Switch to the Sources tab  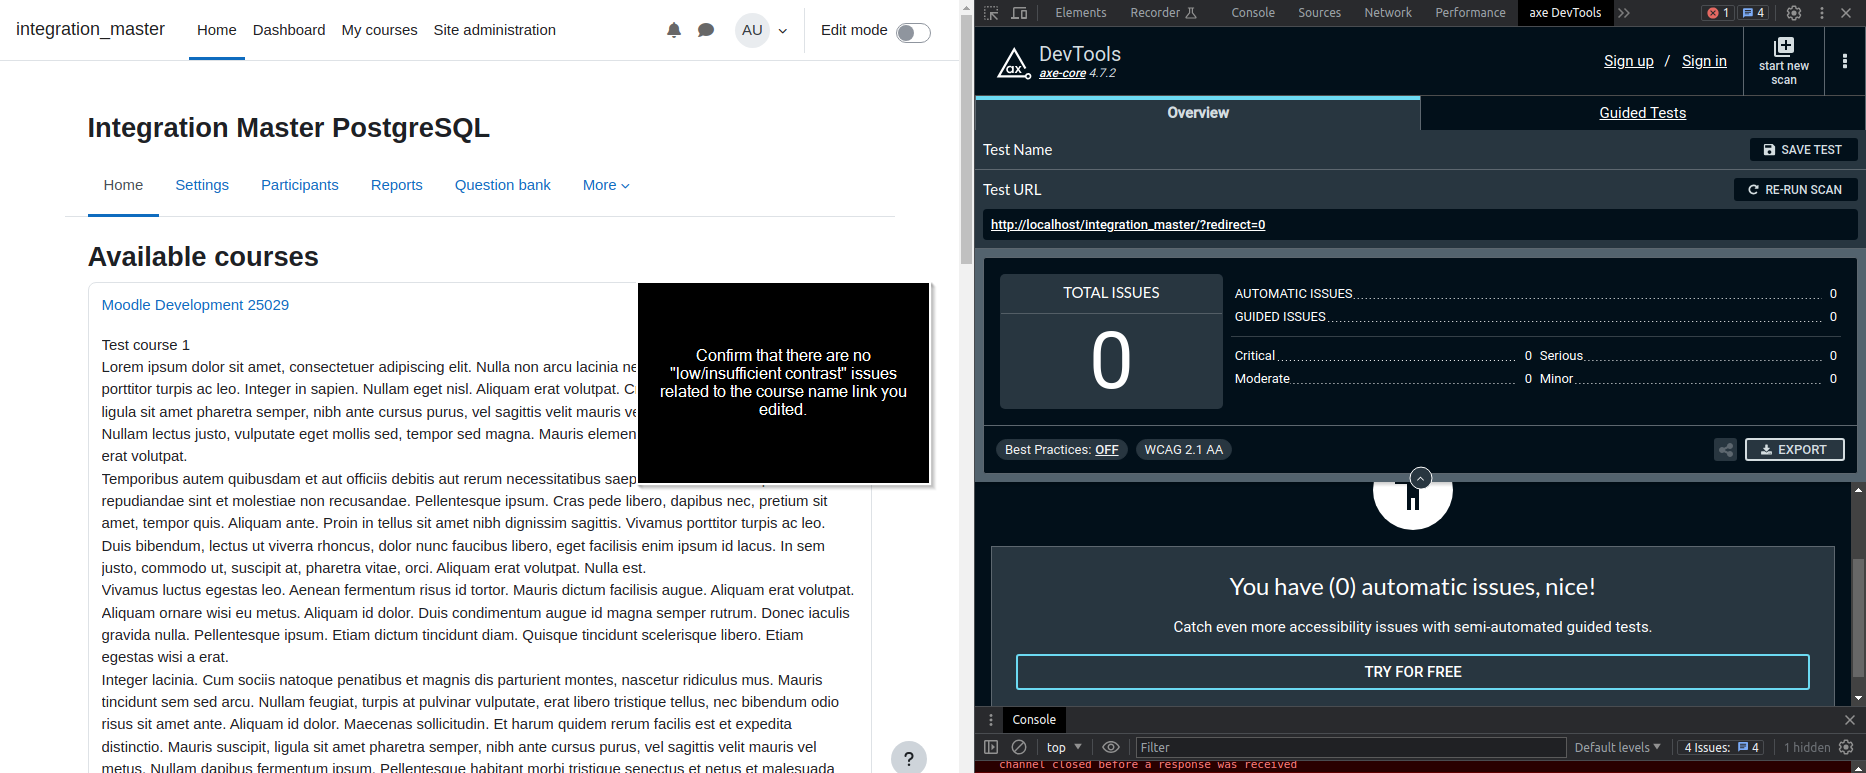click(x=1320, y=13)
